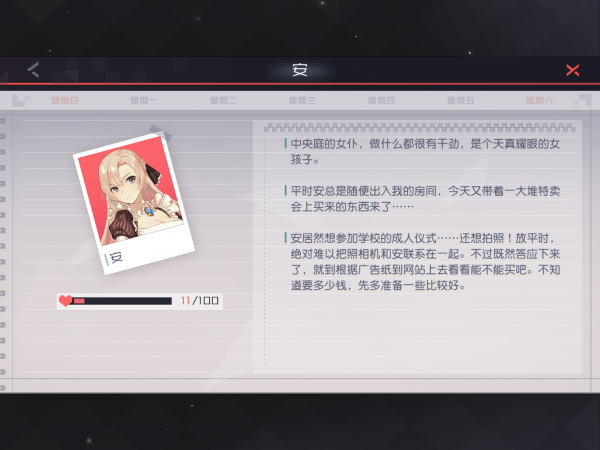Click the top-left notebook corner decoration
Viewport: 600px width, 450px height.
[x=21, y=101]
